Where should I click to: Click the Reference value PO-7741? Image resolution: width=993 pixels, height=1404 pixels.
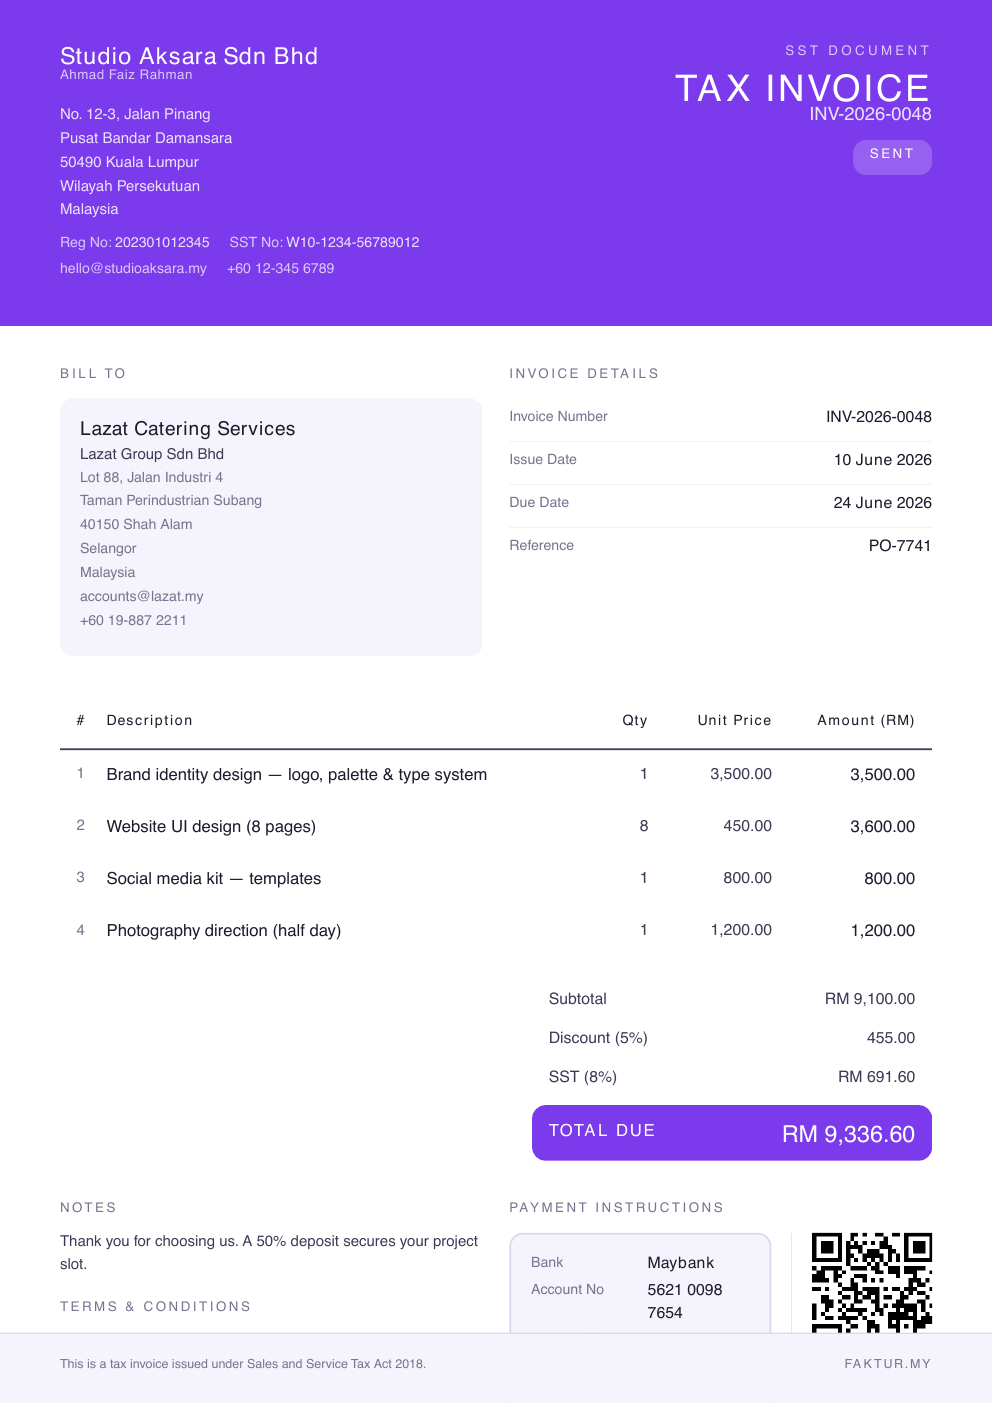click(900, 546)
